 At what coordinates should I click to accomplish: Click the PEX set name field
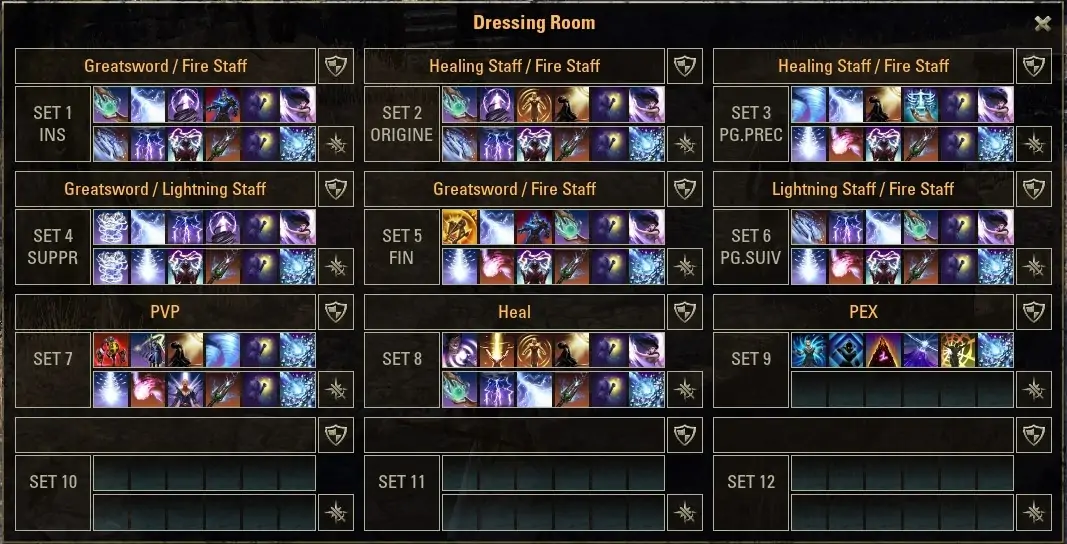click(x=864, y=312)
